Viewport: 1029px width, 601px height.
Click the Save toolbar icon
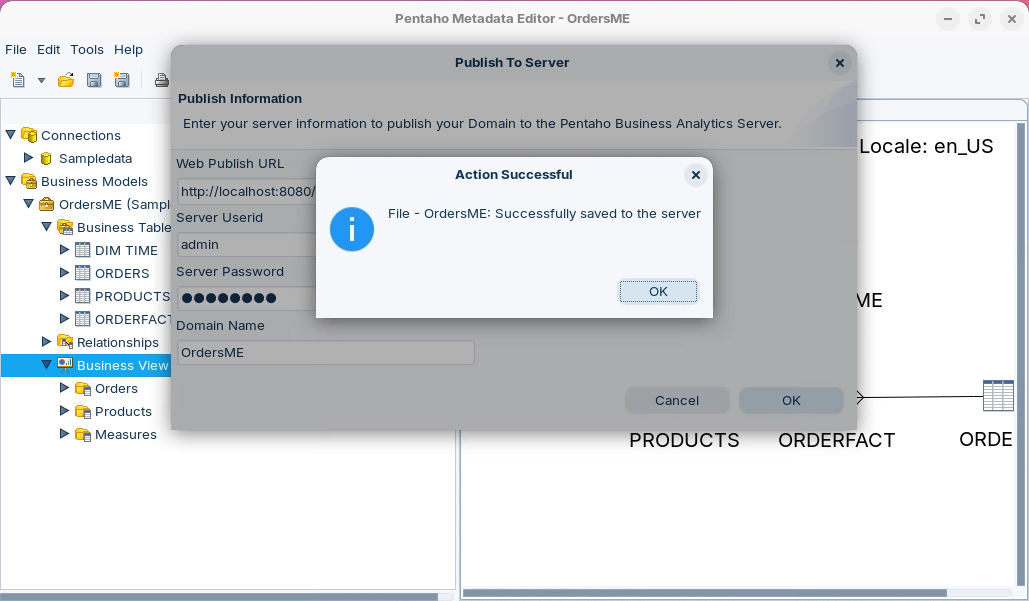94,80
